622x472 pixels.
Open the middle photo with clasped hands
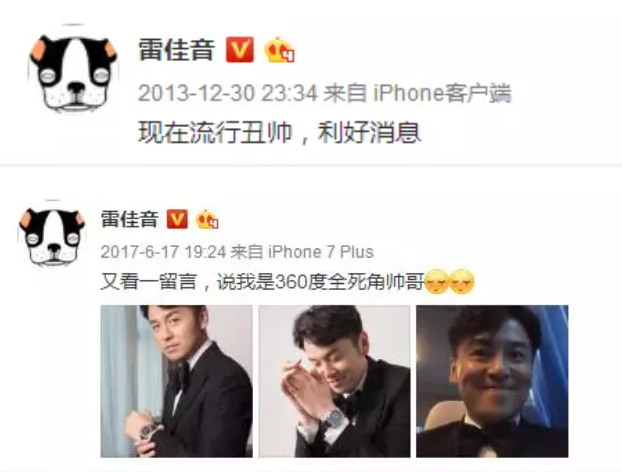[x=334, y=381]
